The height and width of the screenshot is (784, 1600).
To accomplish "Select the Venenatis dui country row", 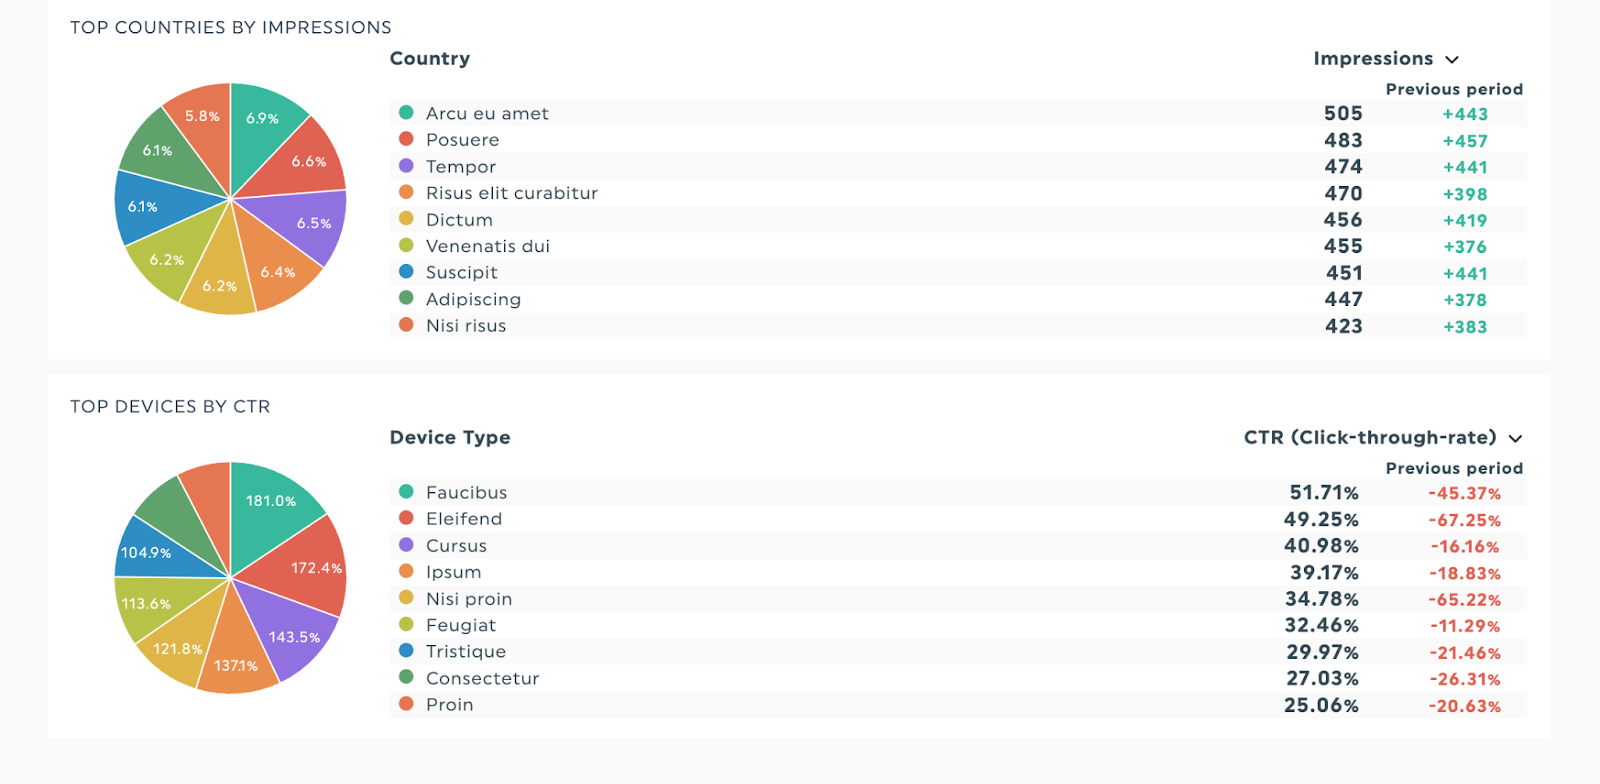I will (487, 246).
